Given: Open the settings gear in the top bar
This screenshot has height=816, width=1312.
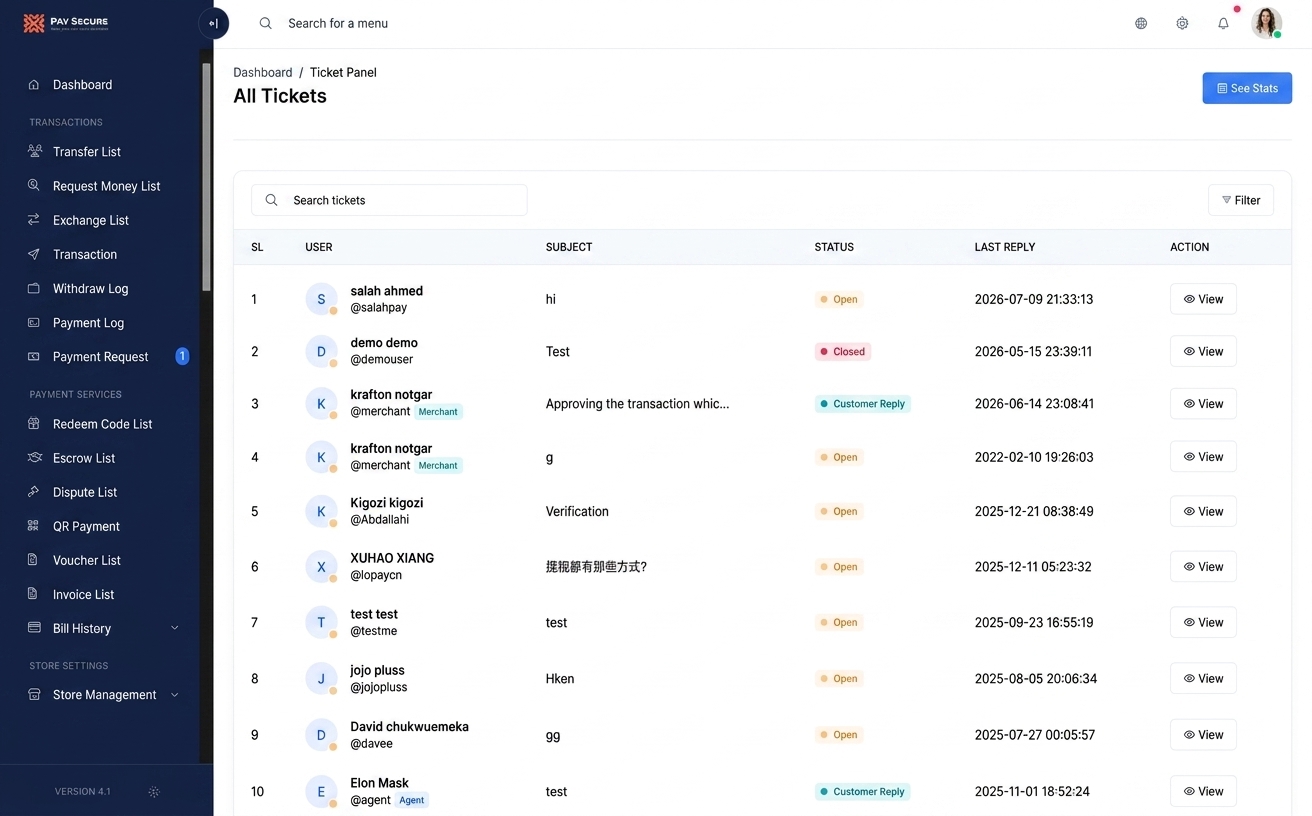Looking at the screenshot, I should [x=1182, y=23].
